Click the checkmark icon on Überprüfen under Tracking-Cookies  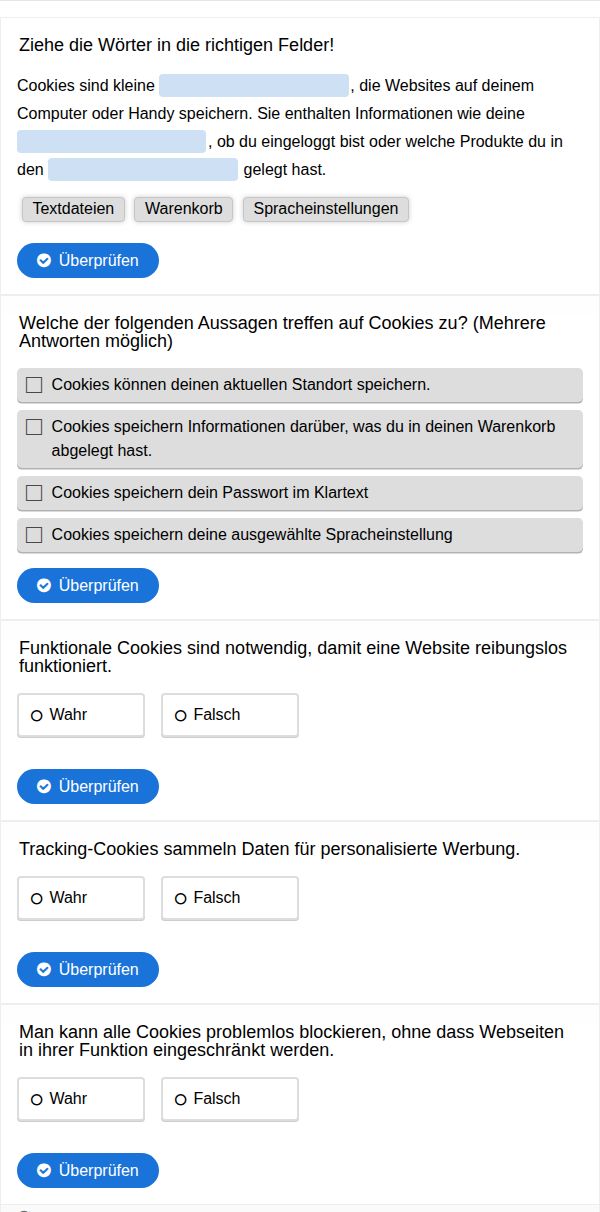tap(44, 970)
